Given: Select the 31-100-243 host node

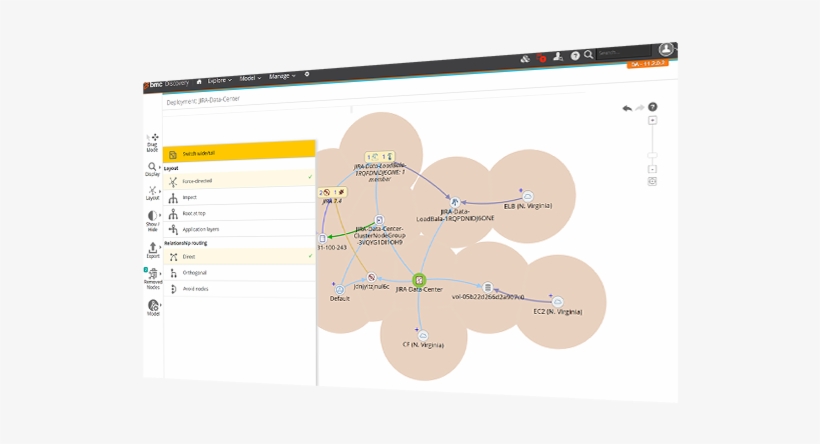Looking at the screenshot, I should (322, 238).
